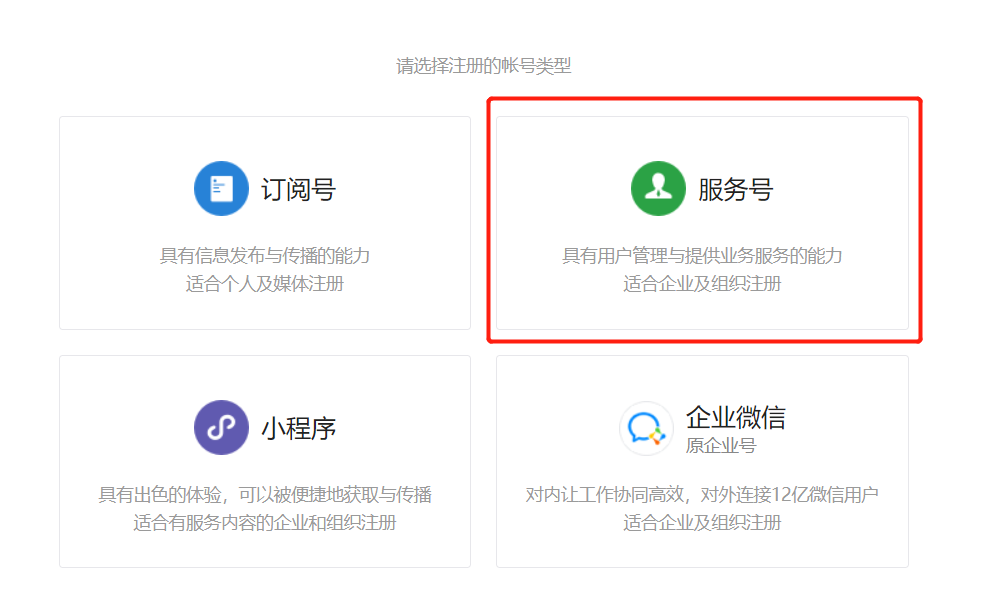
Task: Click 适合有服务内容的企业和组织注册 text
Action: click(x=264, y=522)
